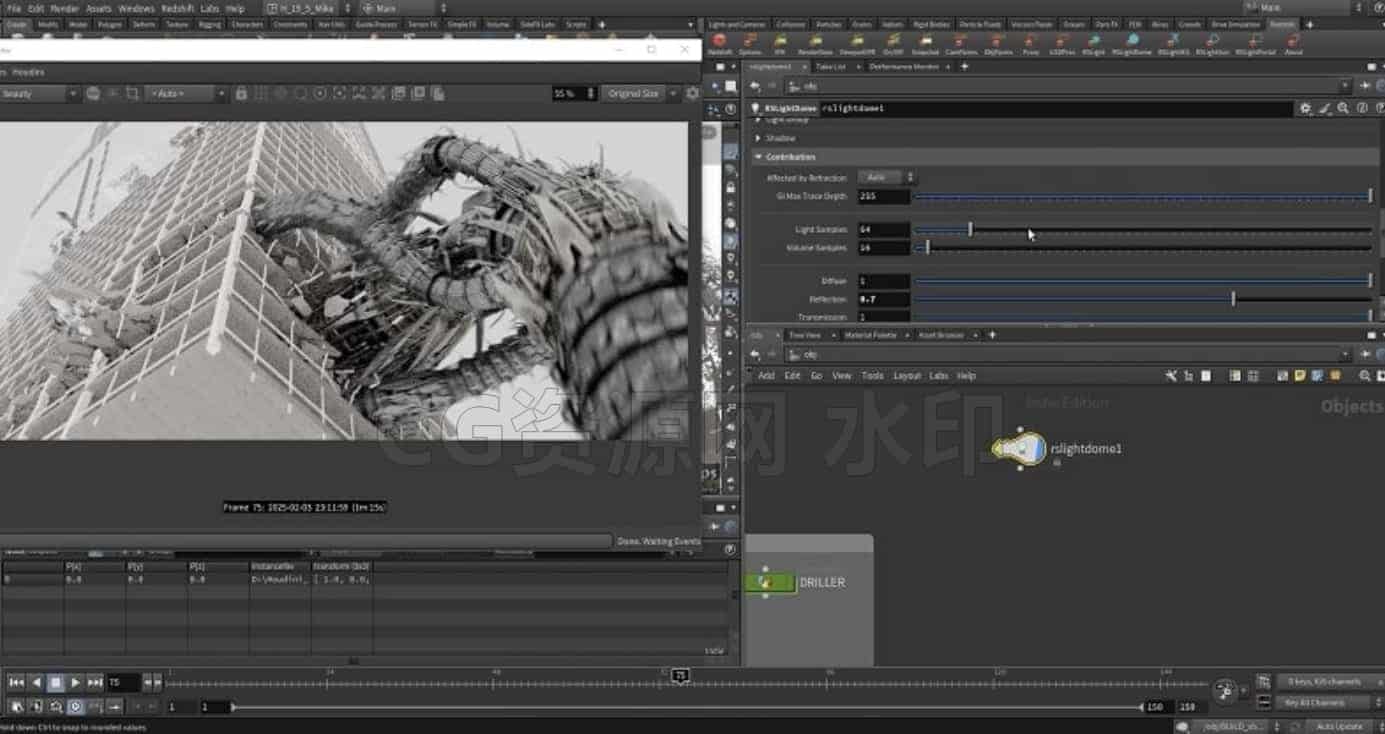Open network editor wrench tools icon

(x=1171, y=376)
